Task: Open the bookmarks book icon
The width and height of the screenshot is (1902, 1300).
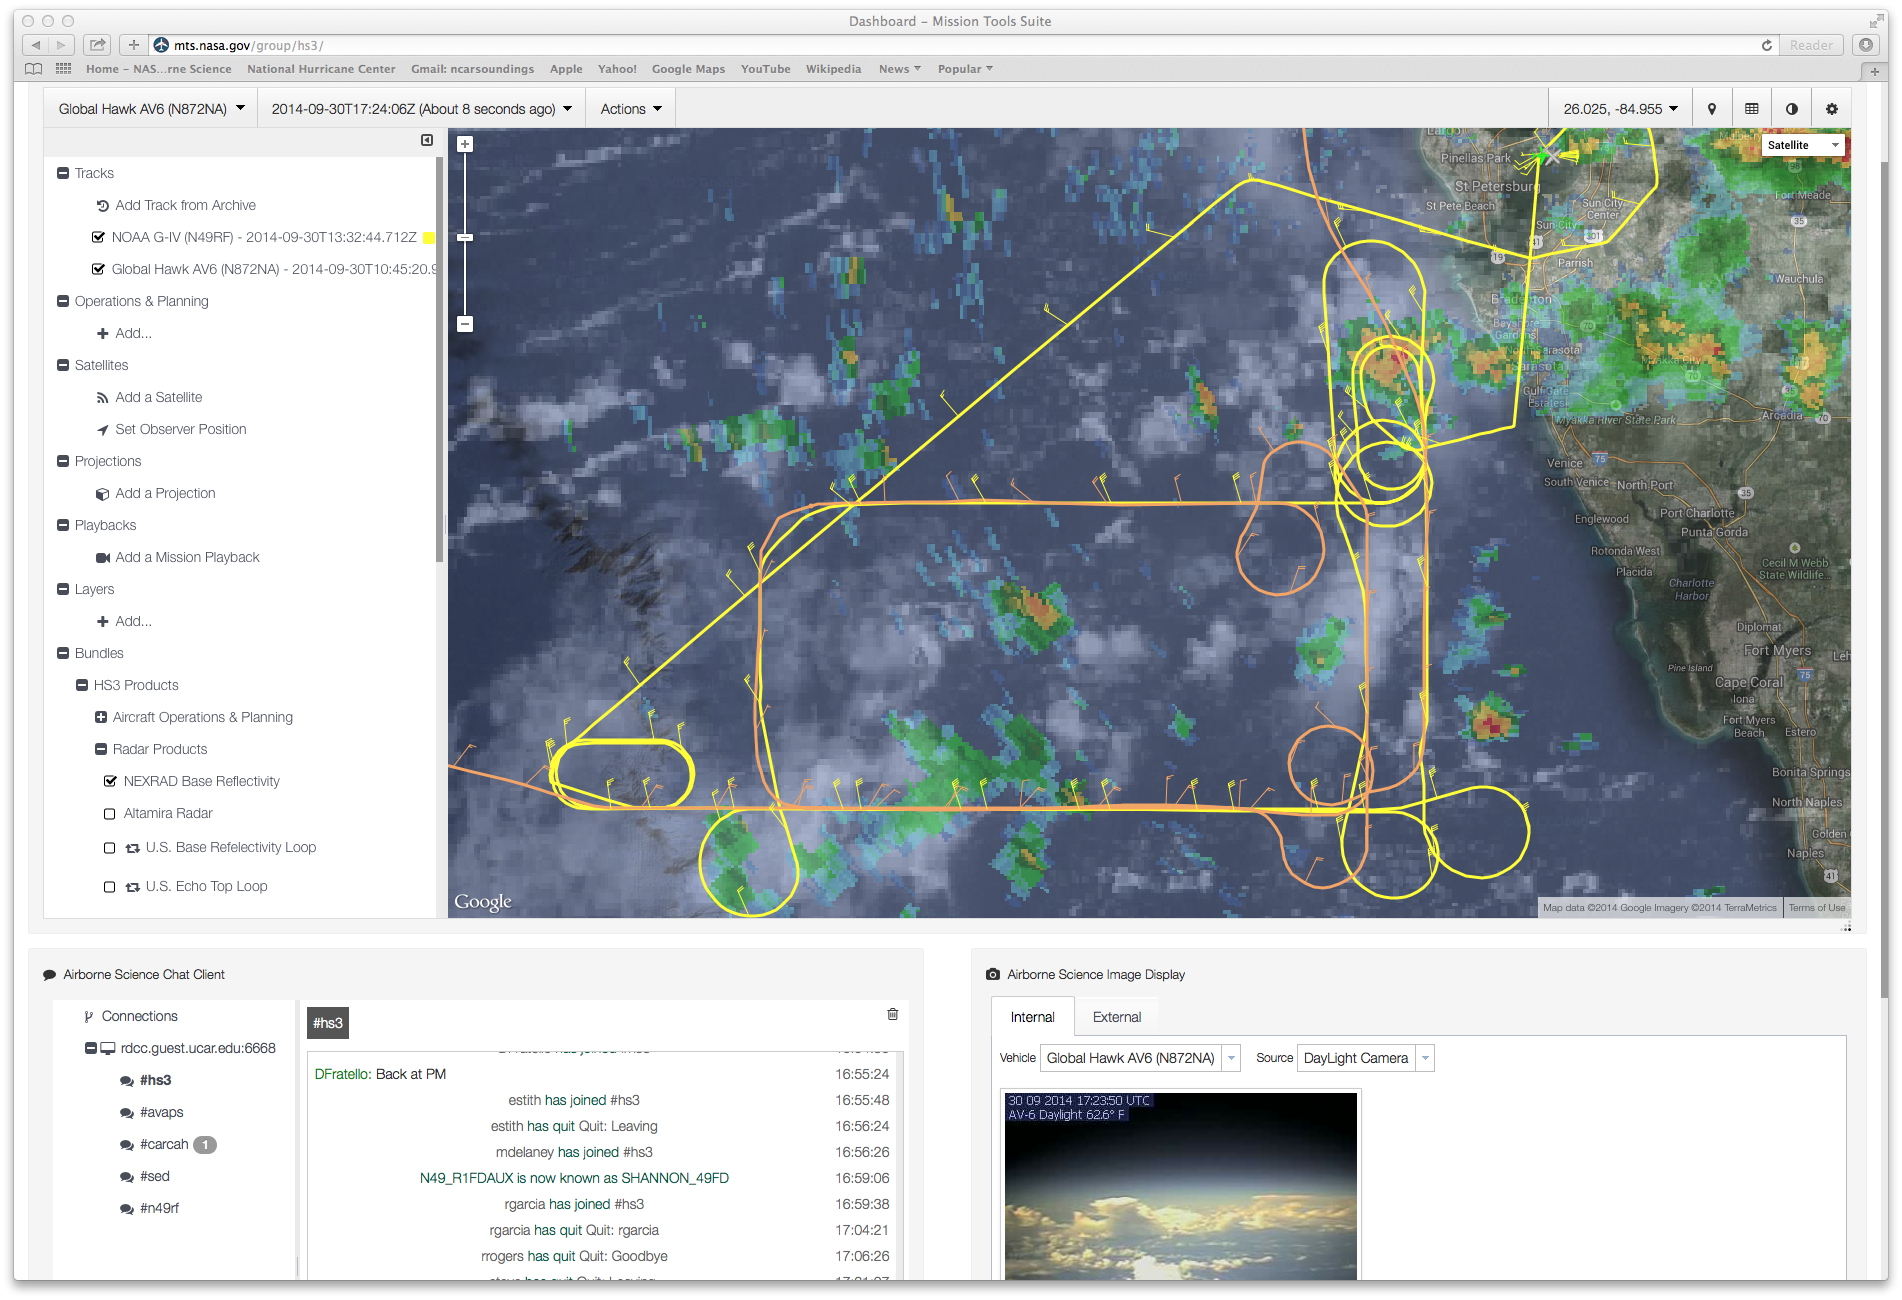Action: click(x=34, y=69)
